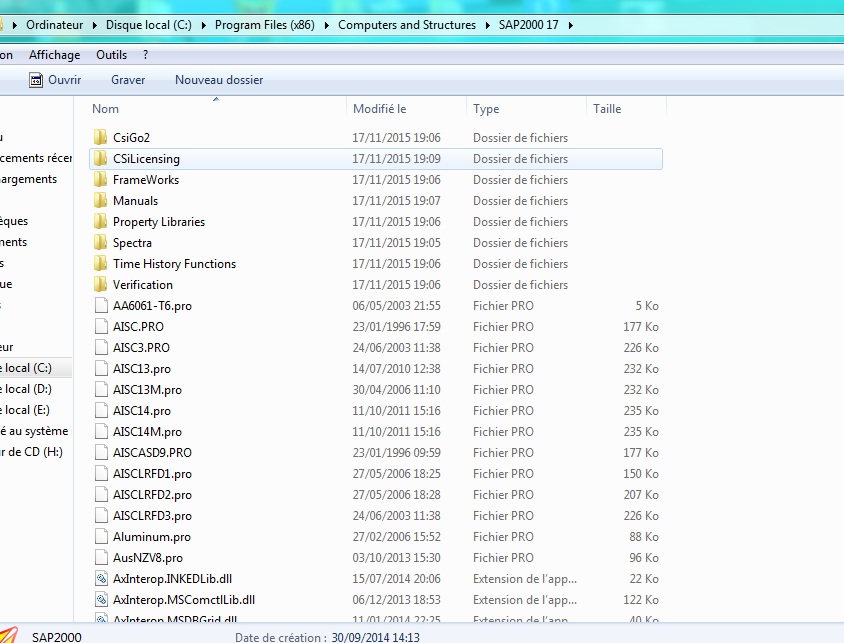Screen dimensions: 844x643
Task: Expand the arrow after Computers and Structures
Action: [x=488, y=25]
